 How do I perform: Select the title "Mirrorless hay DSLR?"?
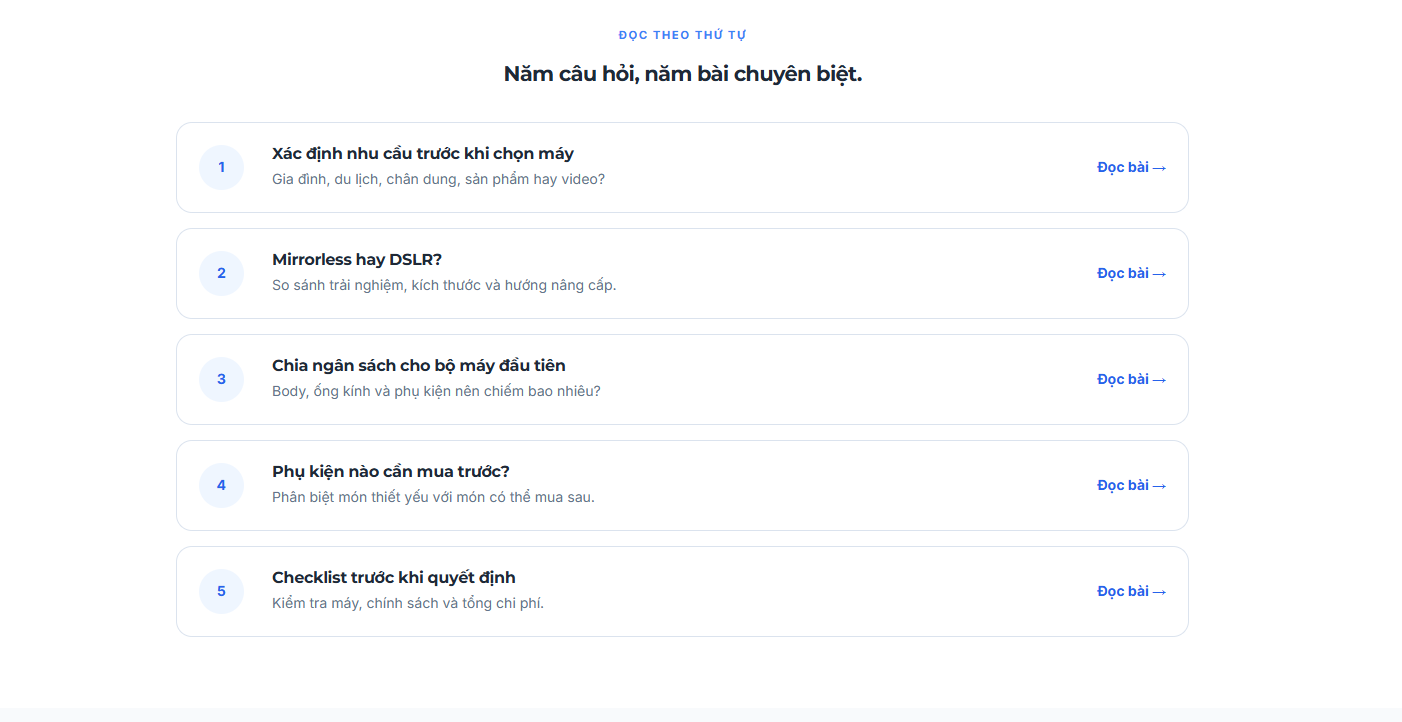pyautogui.click(x=357, y=260)
